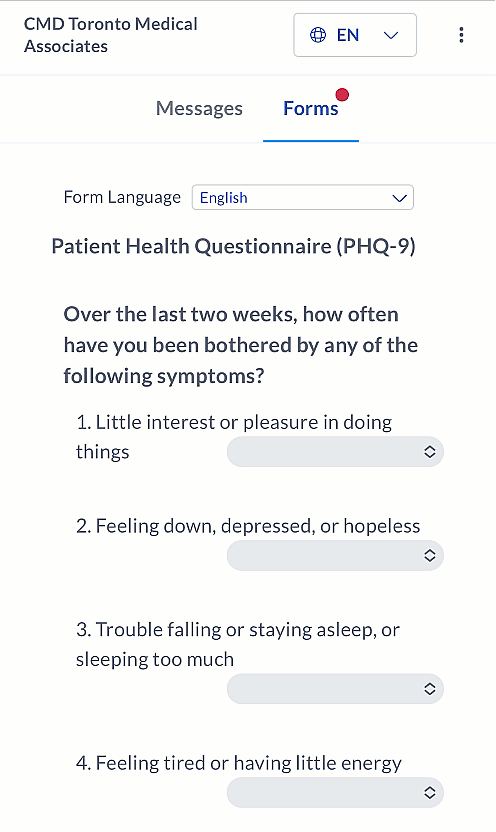Switch to the Messages tab
The height and width of the screenshot is (832, 496).
point(199,108)
